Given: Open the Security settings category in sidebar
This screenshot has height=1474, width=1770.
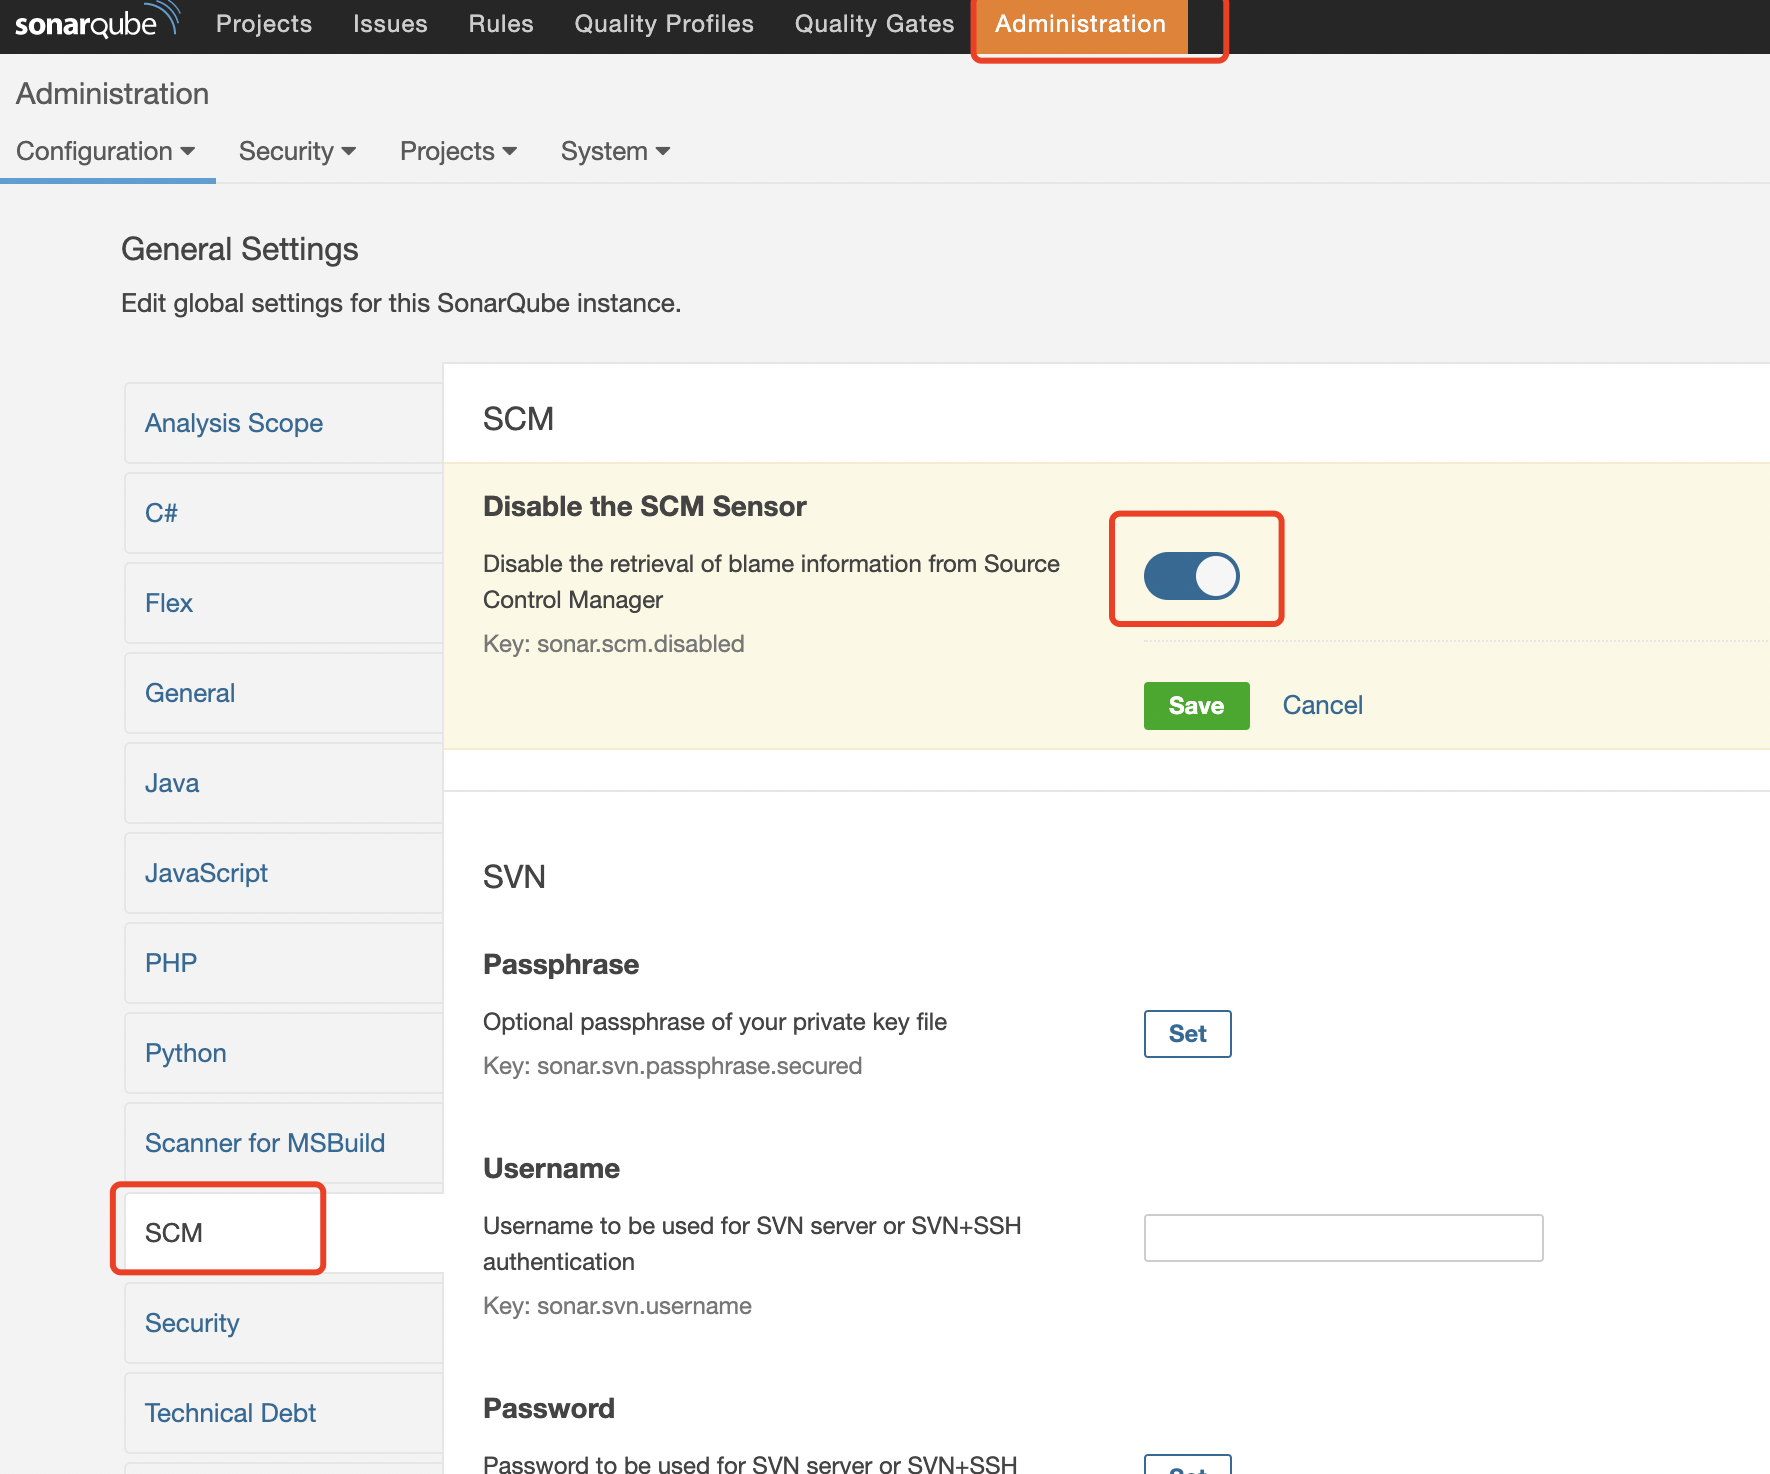Looking at the screenshot, I should coord(284,1323).
